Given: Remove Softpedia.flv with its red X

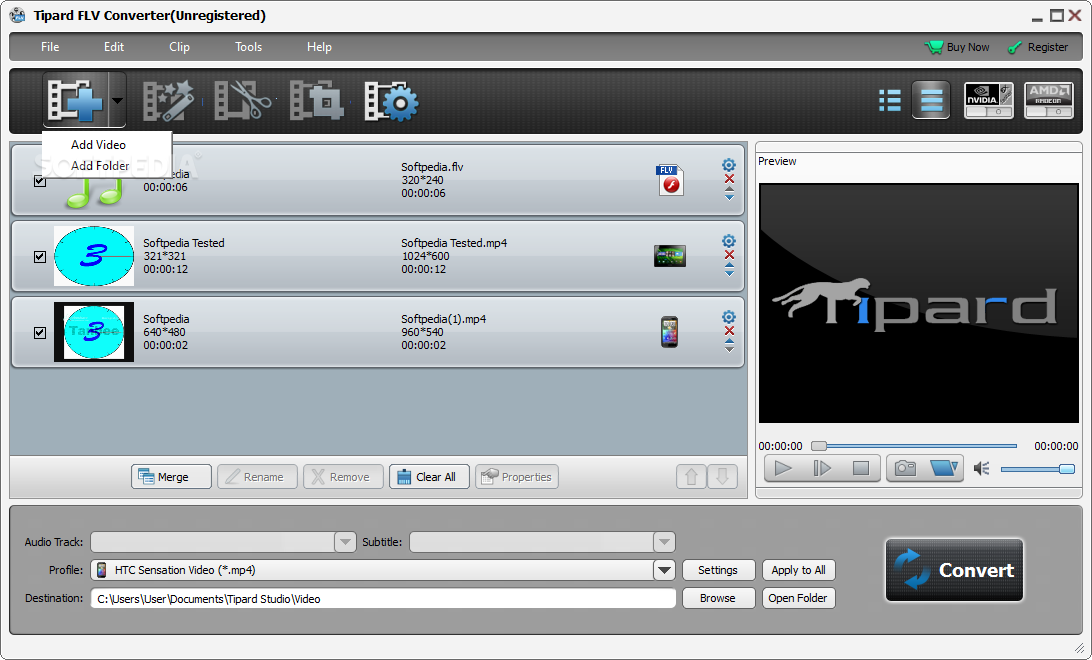Looking at the screenshot, I should coord(729,179).
